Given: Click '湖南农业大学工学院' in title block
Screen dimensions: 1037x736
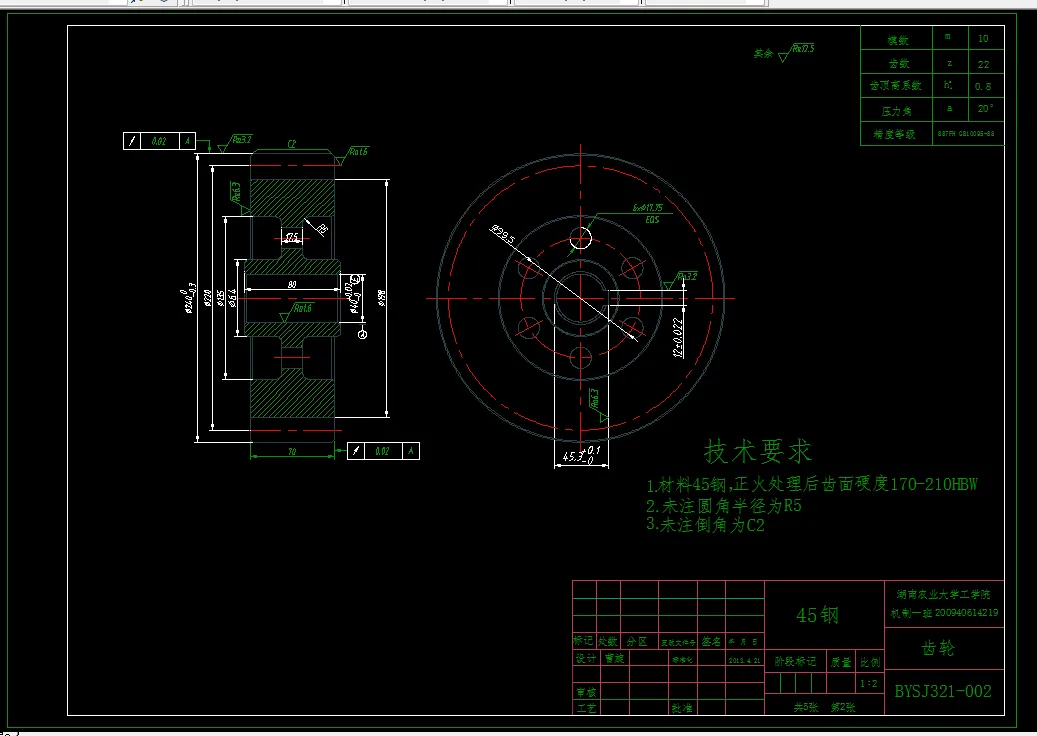Looking at the screenshot, I should point(944,594).
